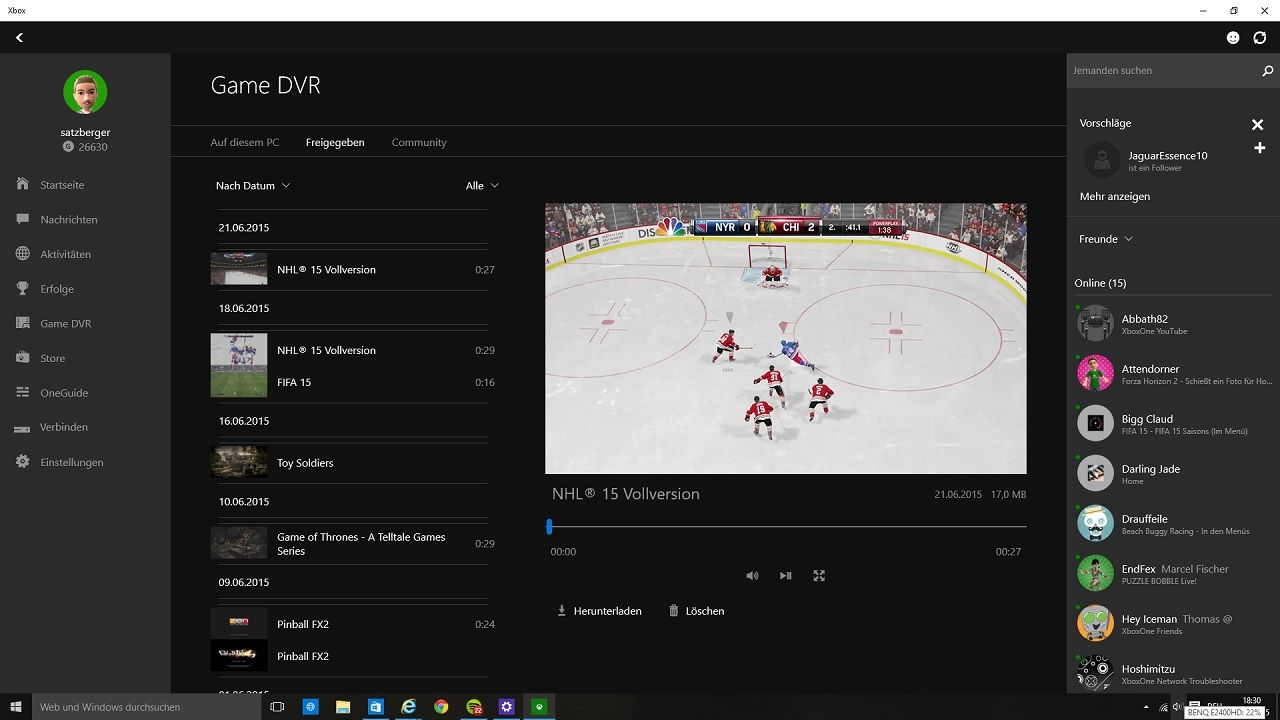
Task: Click Mehr anzeigen link
Action: click(x=1115, y=196)
